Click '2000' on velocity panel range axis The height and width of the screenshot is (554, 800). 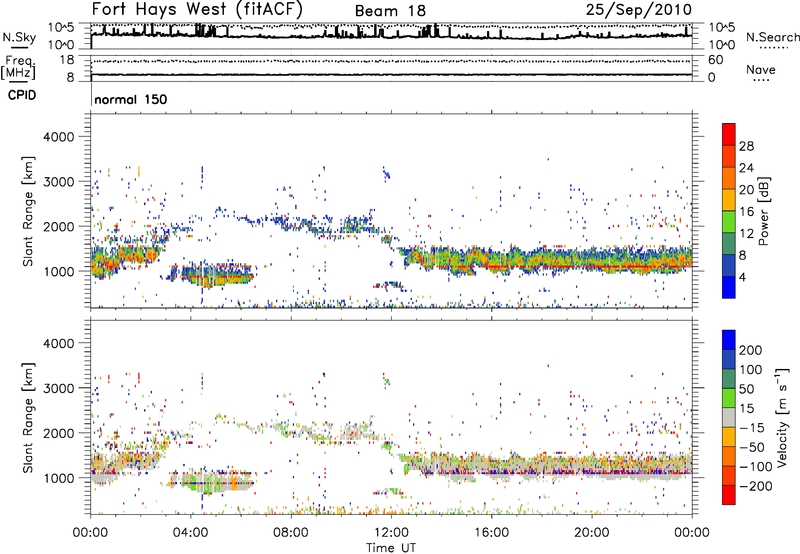pos(59,433)
